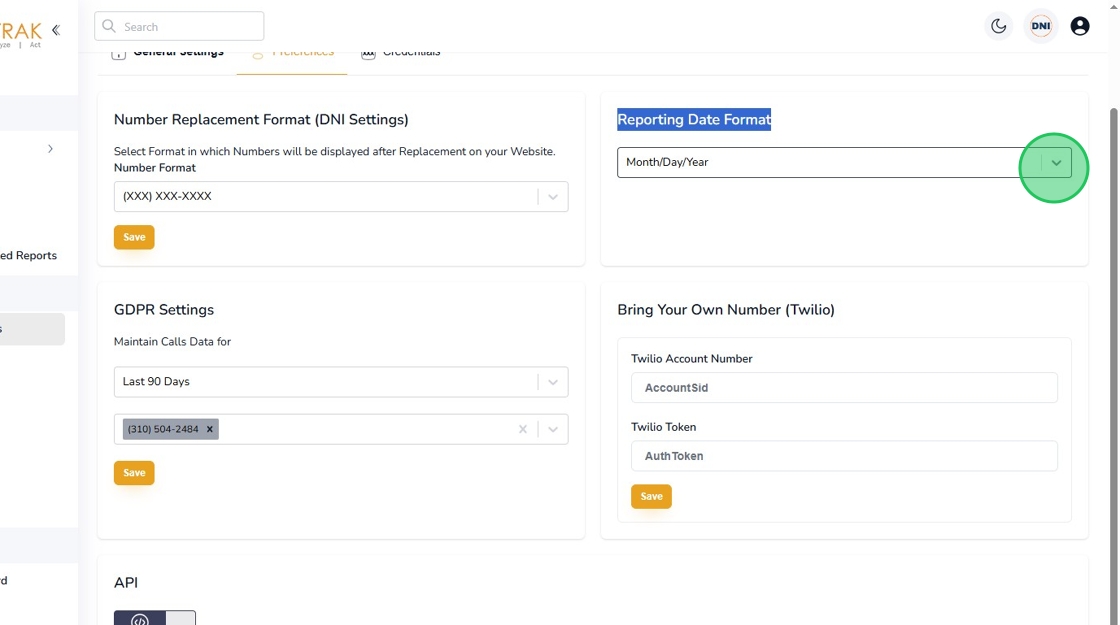The width and height of the screenshot is (1120, 625).
Task: Select the Last 90 Days combo box
Action: (341, 382)
